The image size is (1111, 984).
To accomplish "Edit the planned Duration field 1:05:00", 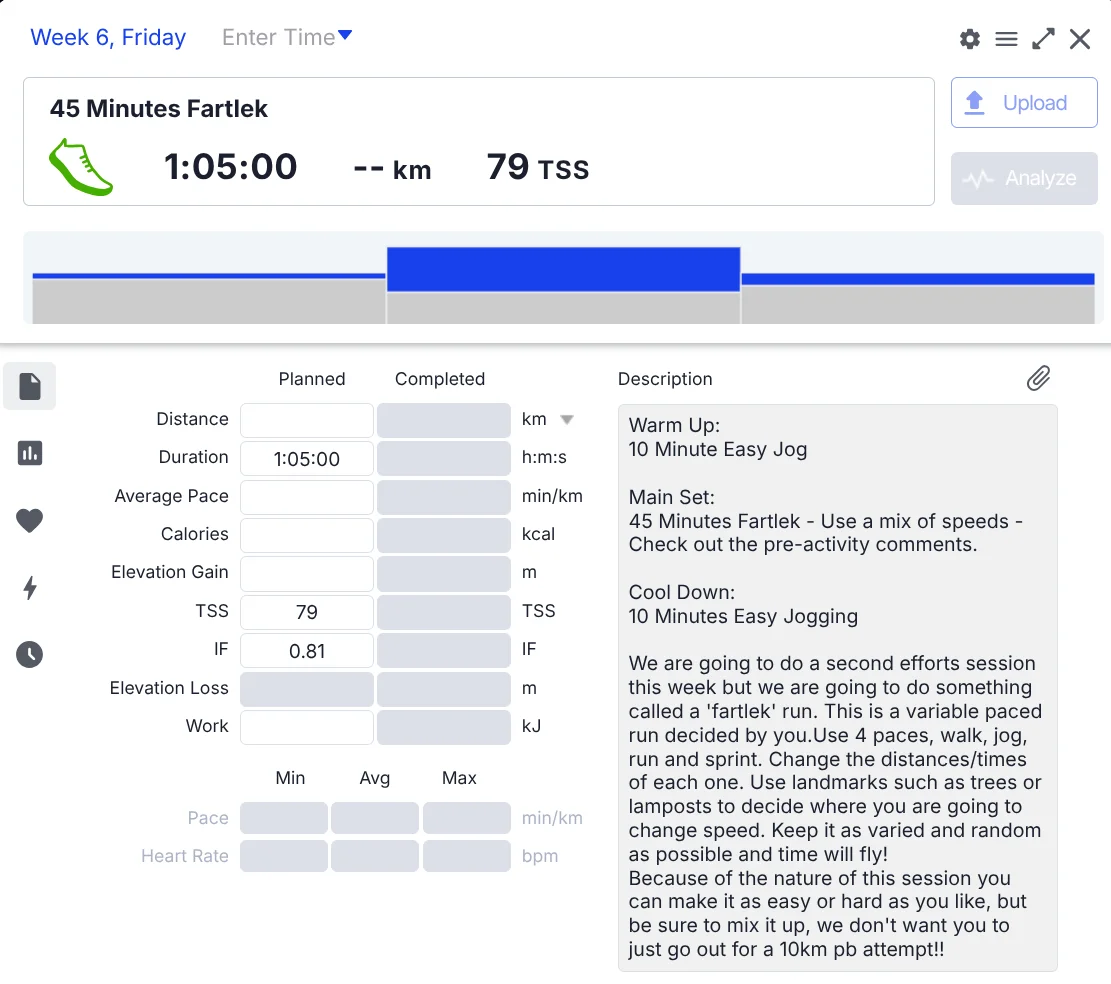I will (307, 459).
